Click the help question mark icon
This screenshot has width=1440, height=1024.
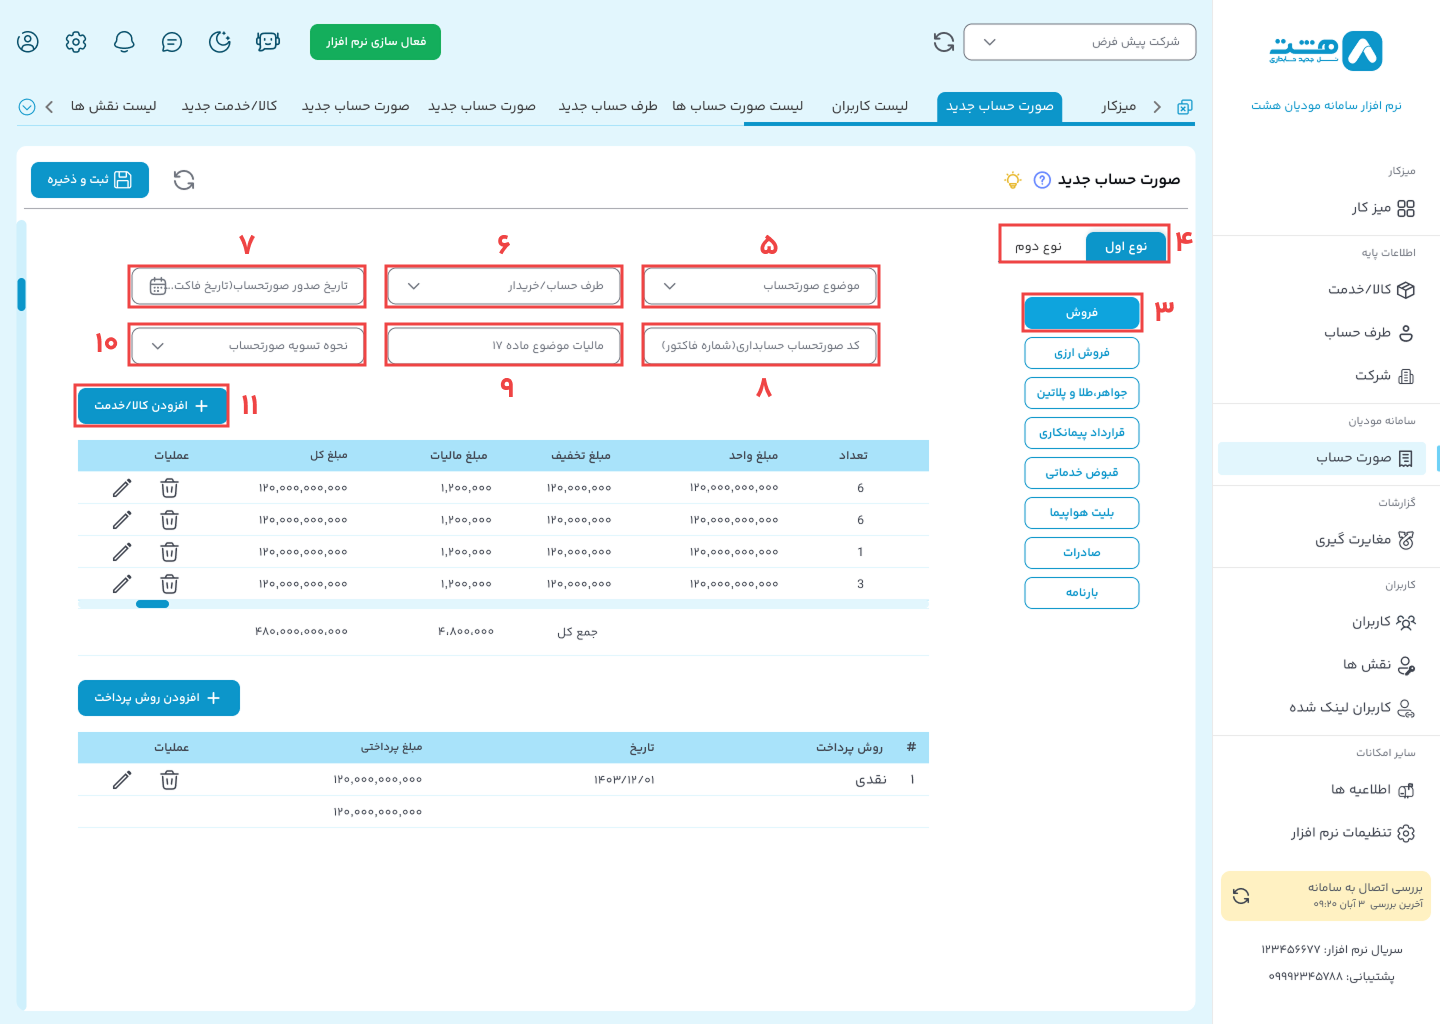click(1042, 180)
